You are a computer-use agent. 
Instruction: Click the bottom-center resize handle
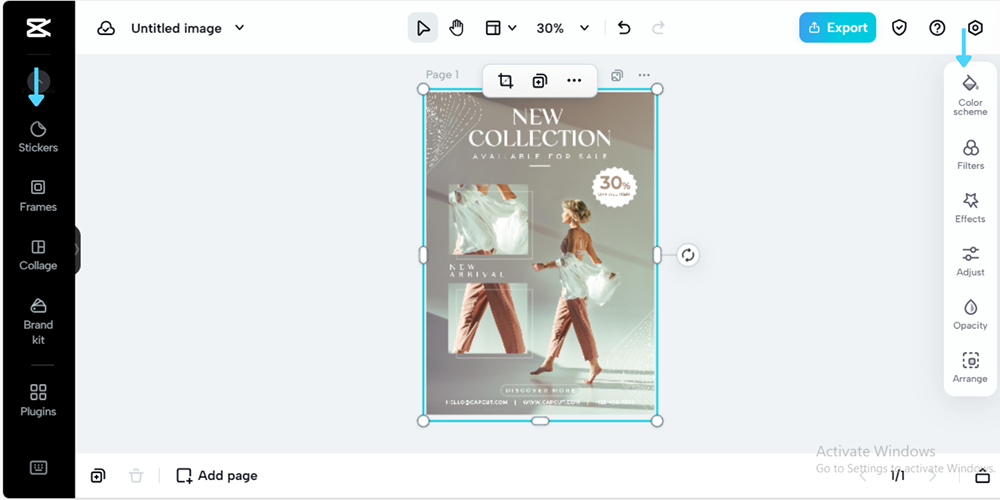click(x=540, y=421)
